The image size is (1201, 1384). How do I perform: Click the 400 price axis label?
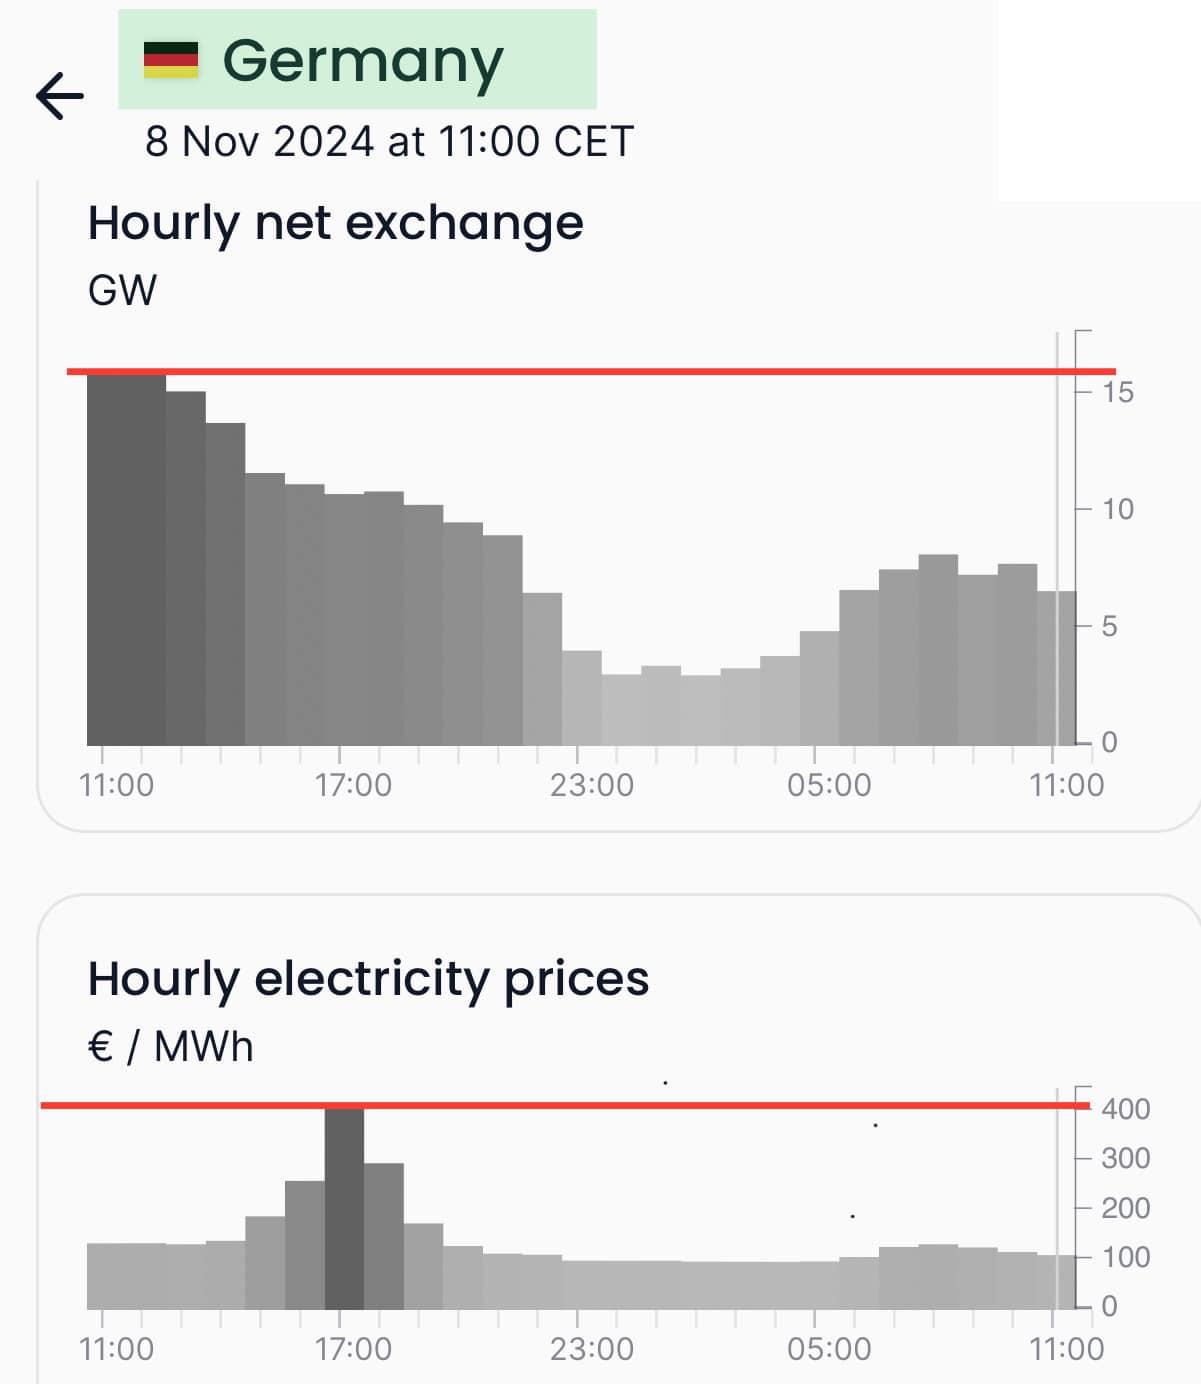point(1125,1108)
